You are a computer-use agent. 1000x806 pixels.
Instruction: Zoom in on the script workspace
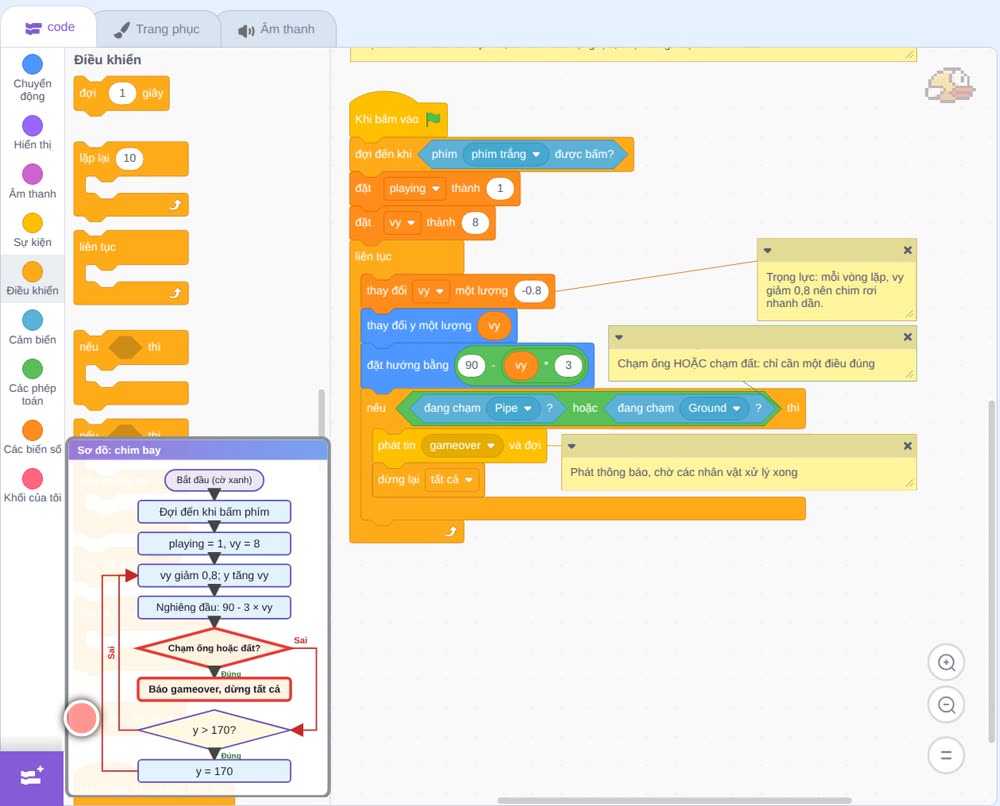pos(946,663)
